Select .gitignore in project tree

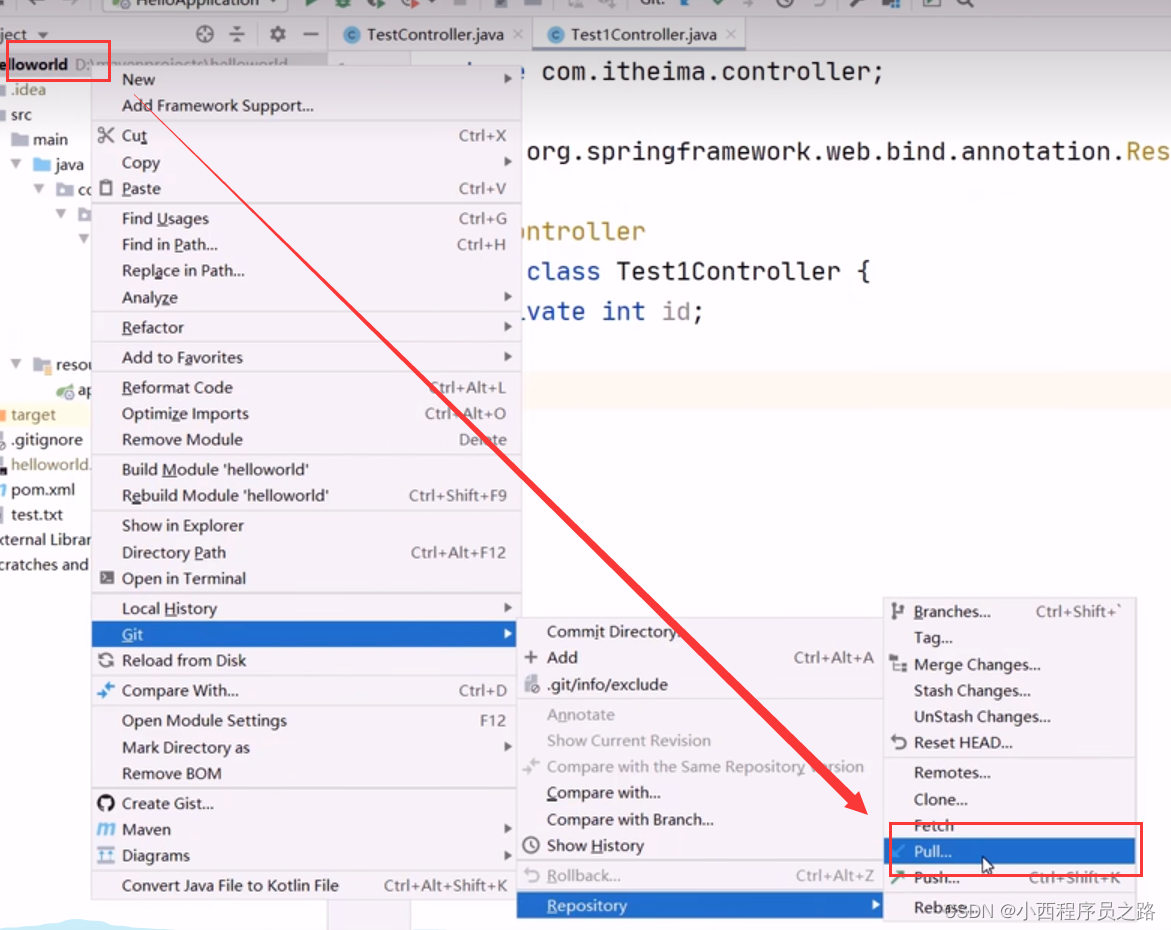pyautogui.click(x=46, y=439)
